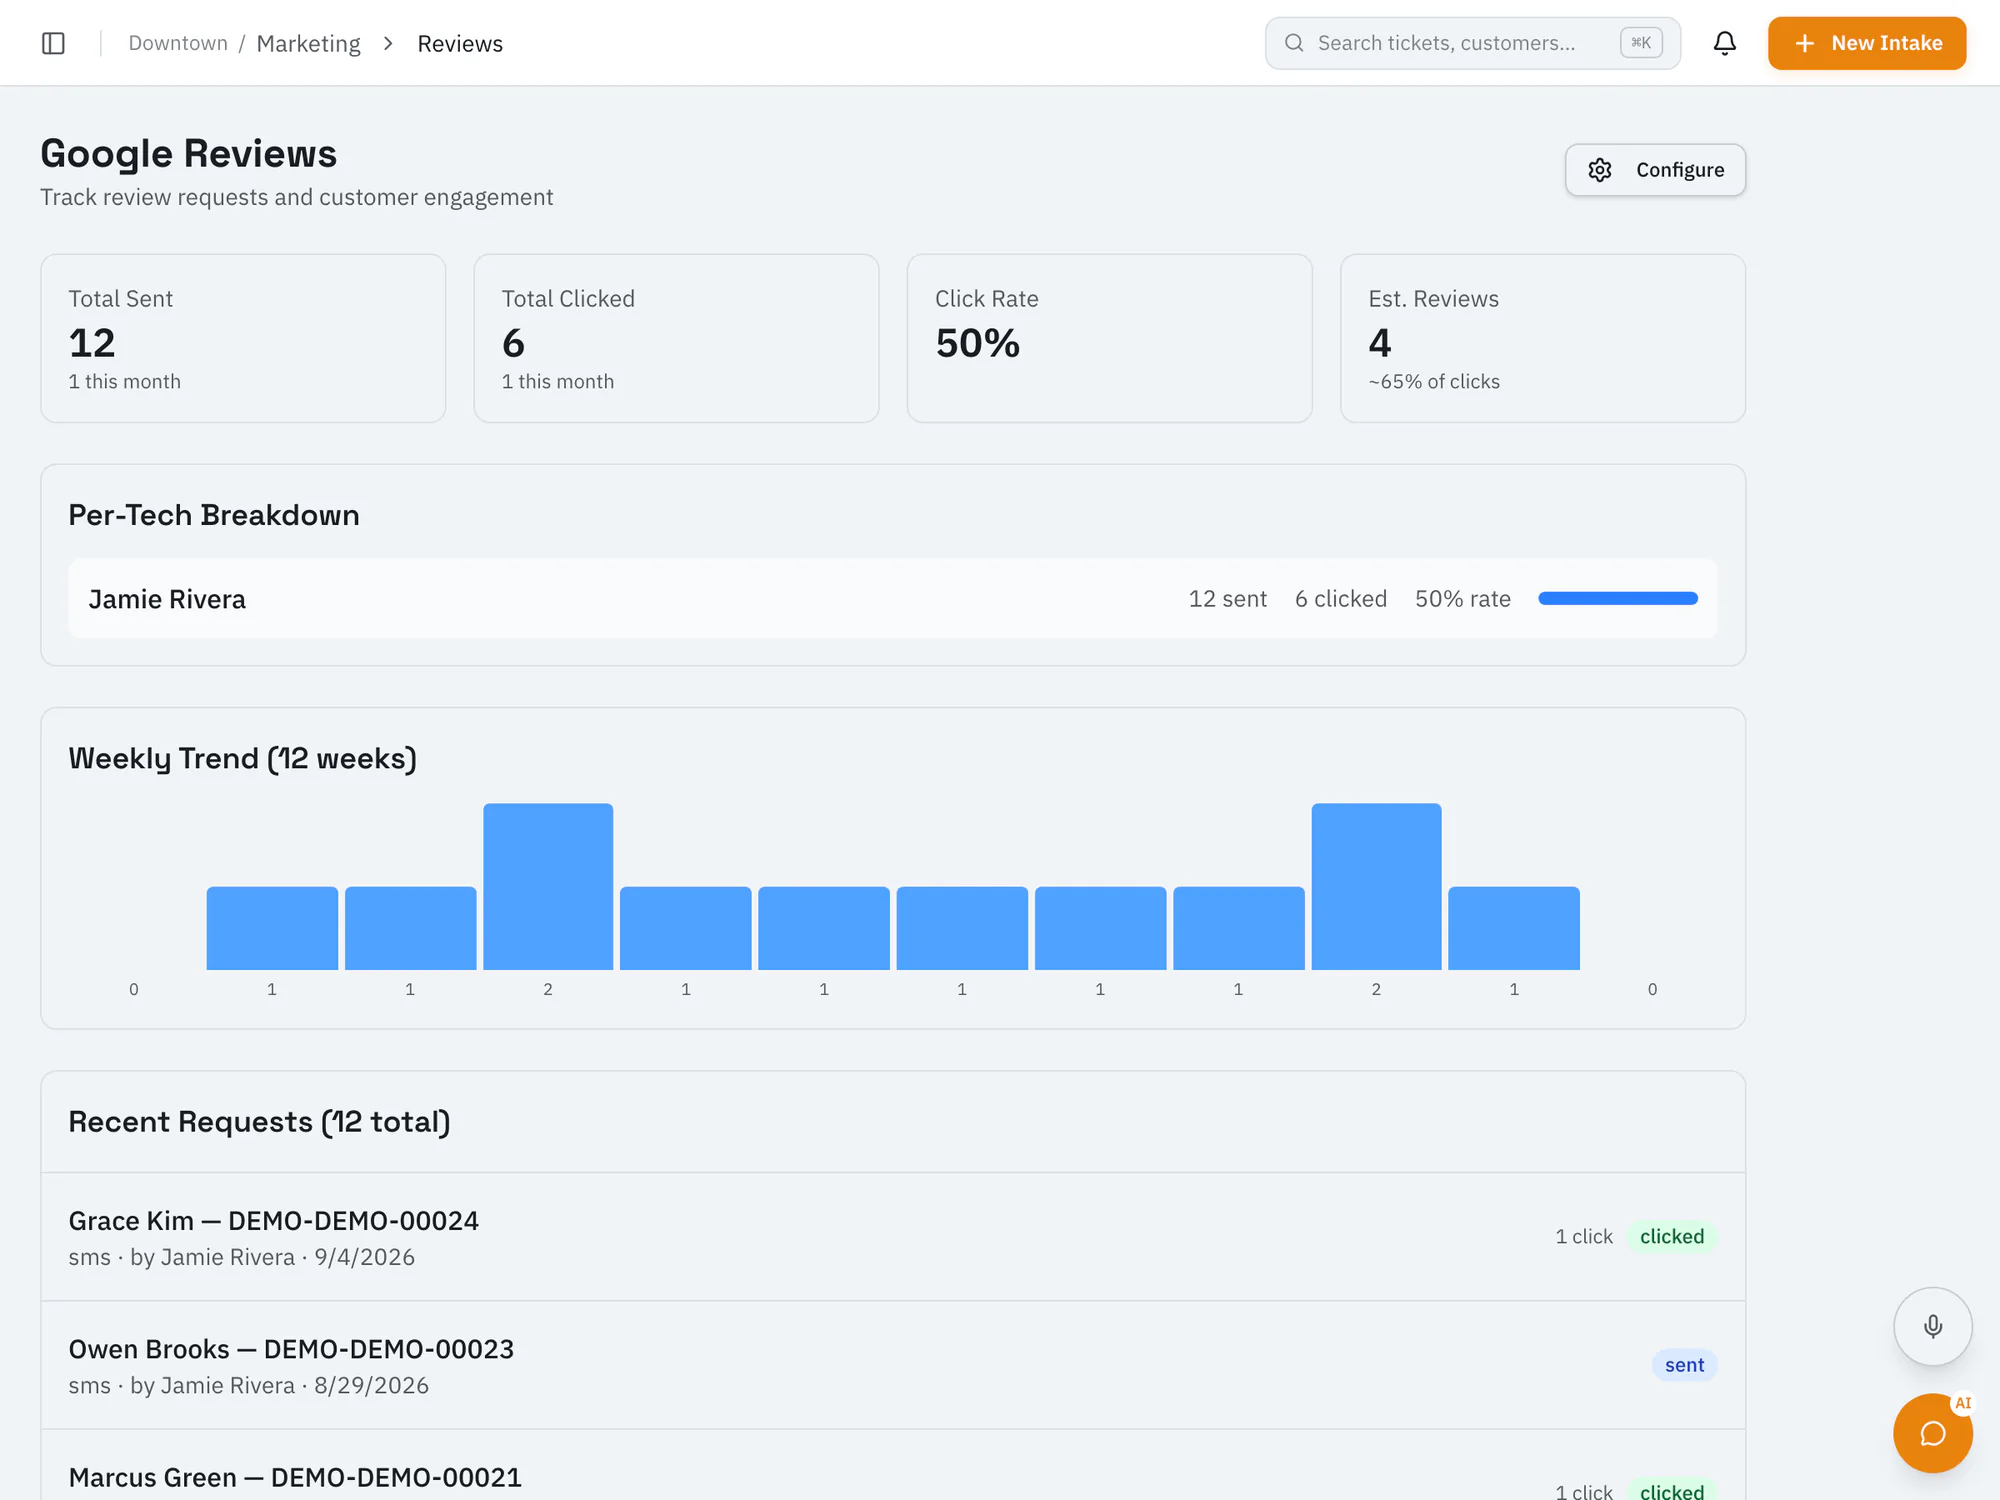The width and height of the screenshot is (2000, 1500).
Task: Navigate to Marketing breadcrumb
Action: [x=308, y=43]
